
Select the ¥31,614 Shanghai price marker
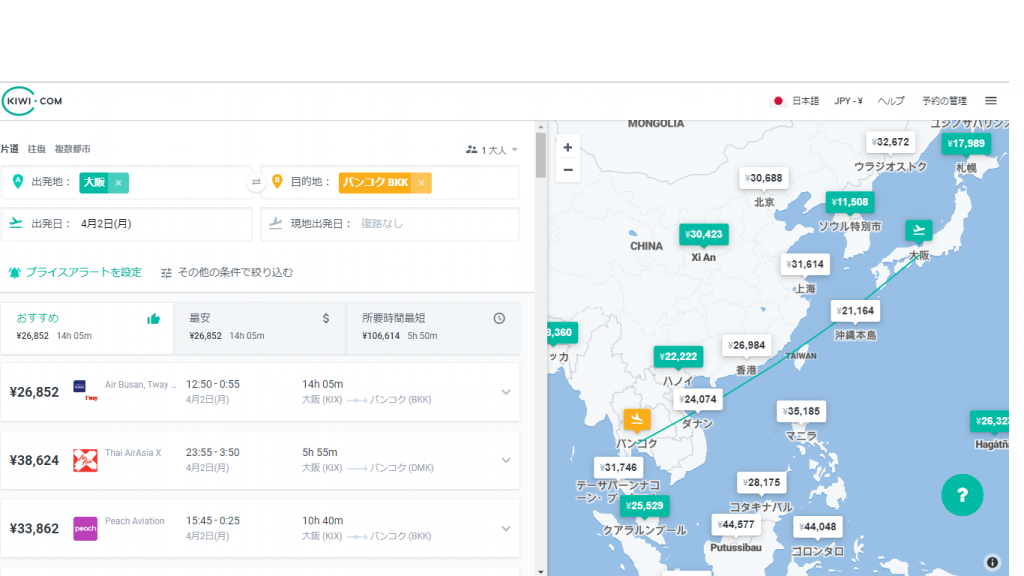pyautogui.click(x=805, y=264)
